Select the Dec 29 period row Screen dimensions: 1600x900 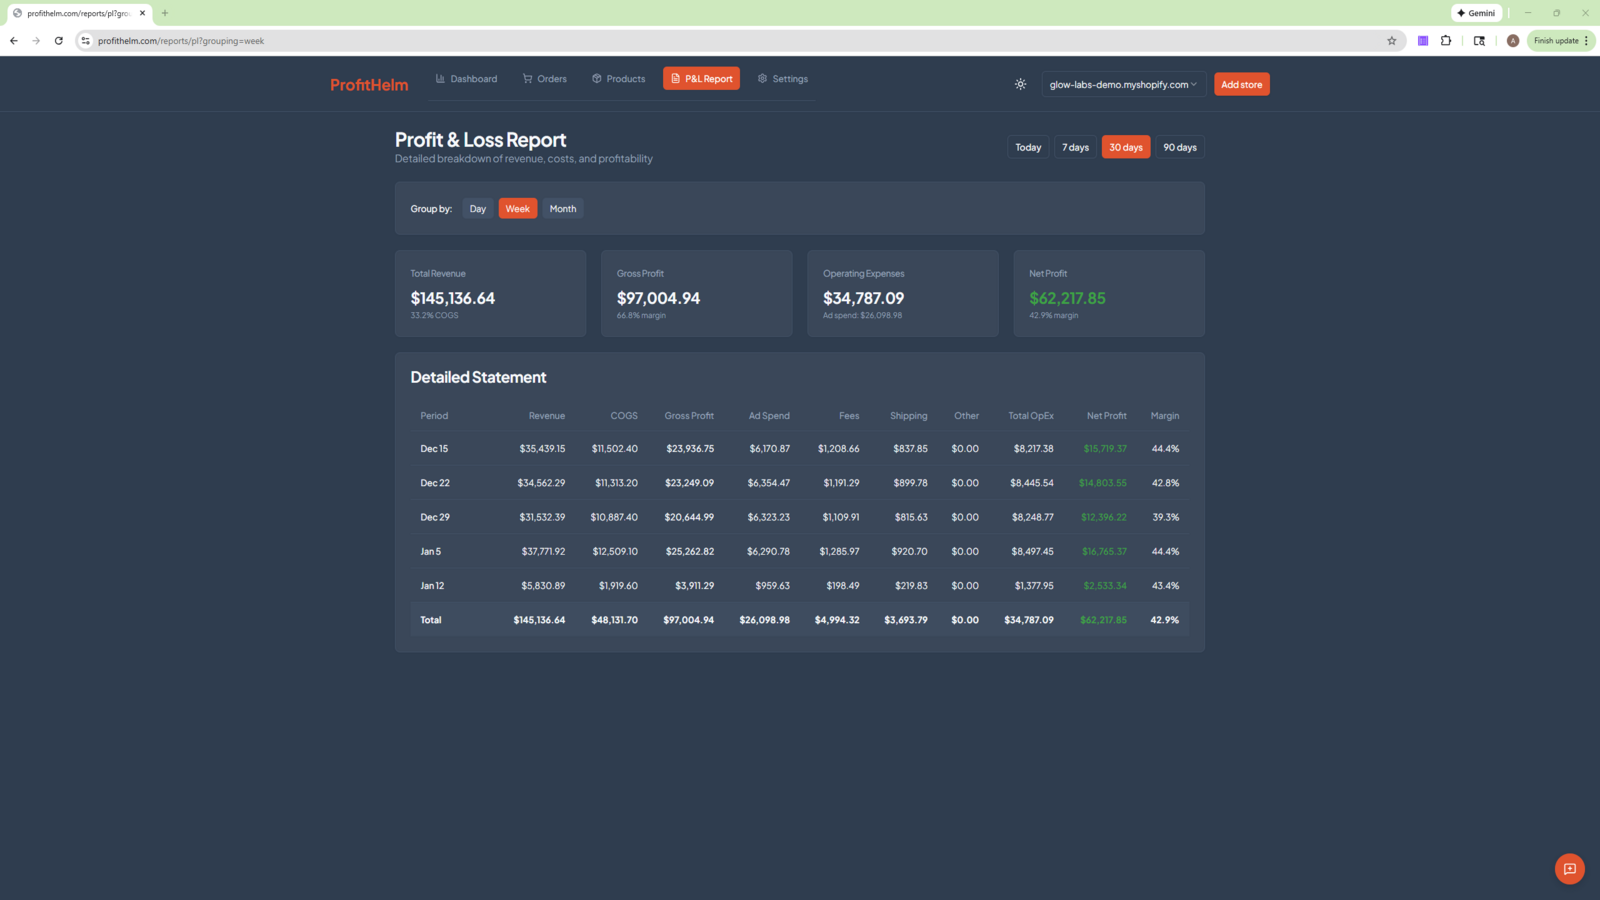[800, 517]
